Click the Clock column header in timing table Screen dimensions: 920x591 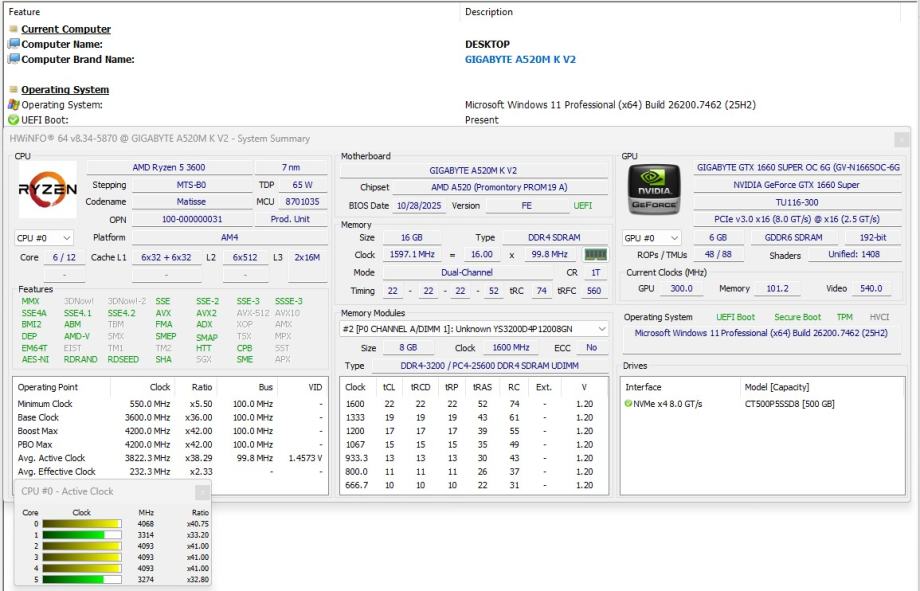[x=355, y=387]
